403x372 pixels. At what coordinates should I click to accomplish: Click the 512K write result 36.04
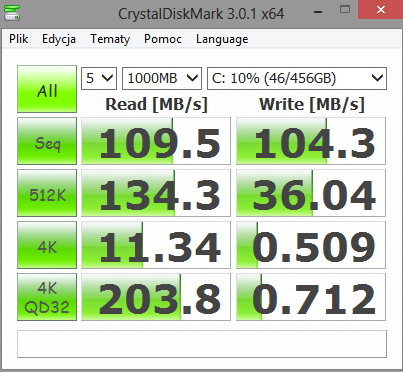coord(311,193)
